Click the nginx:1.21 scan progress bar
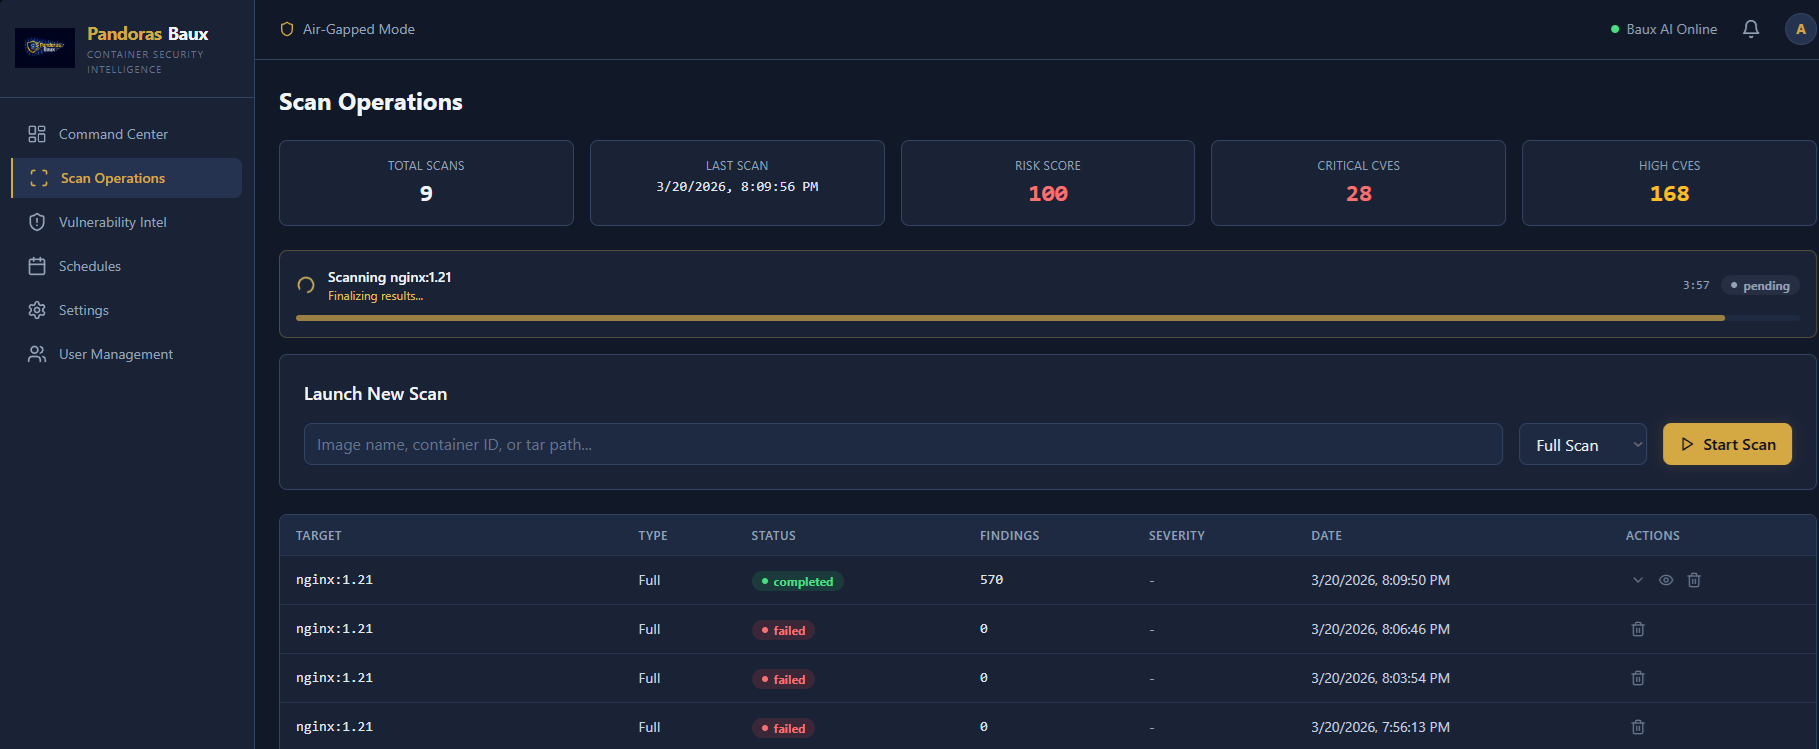 click(1048, 318)
